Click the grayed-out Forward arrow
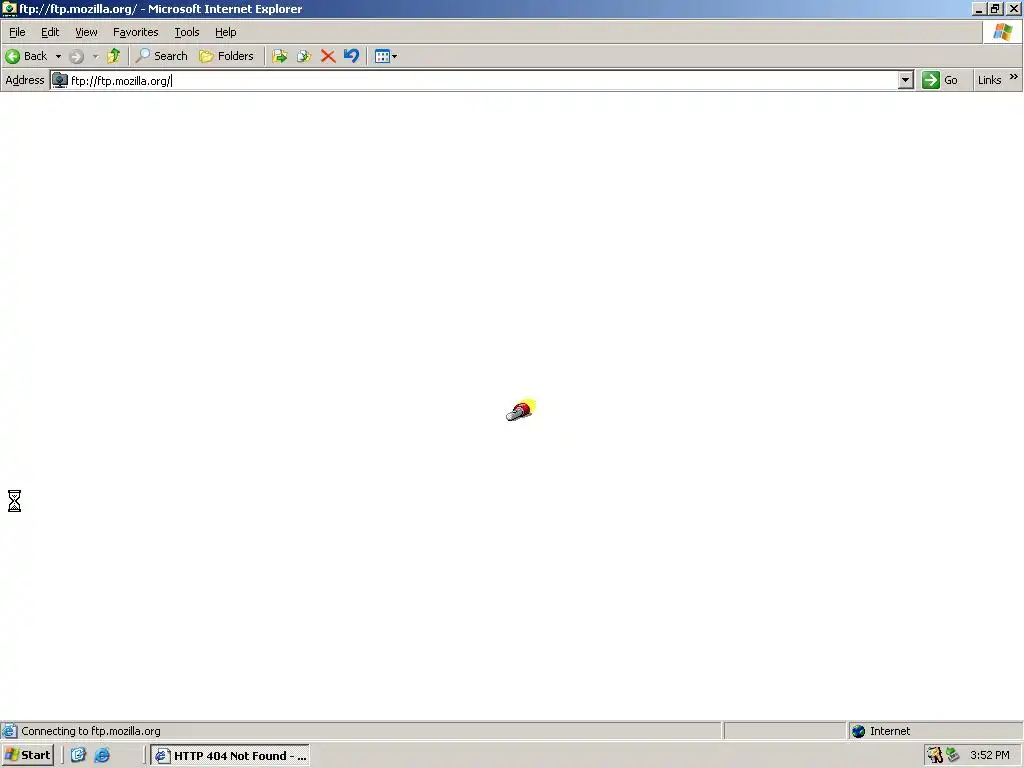This screenshot has width=1024, height=768. point(76,56)
